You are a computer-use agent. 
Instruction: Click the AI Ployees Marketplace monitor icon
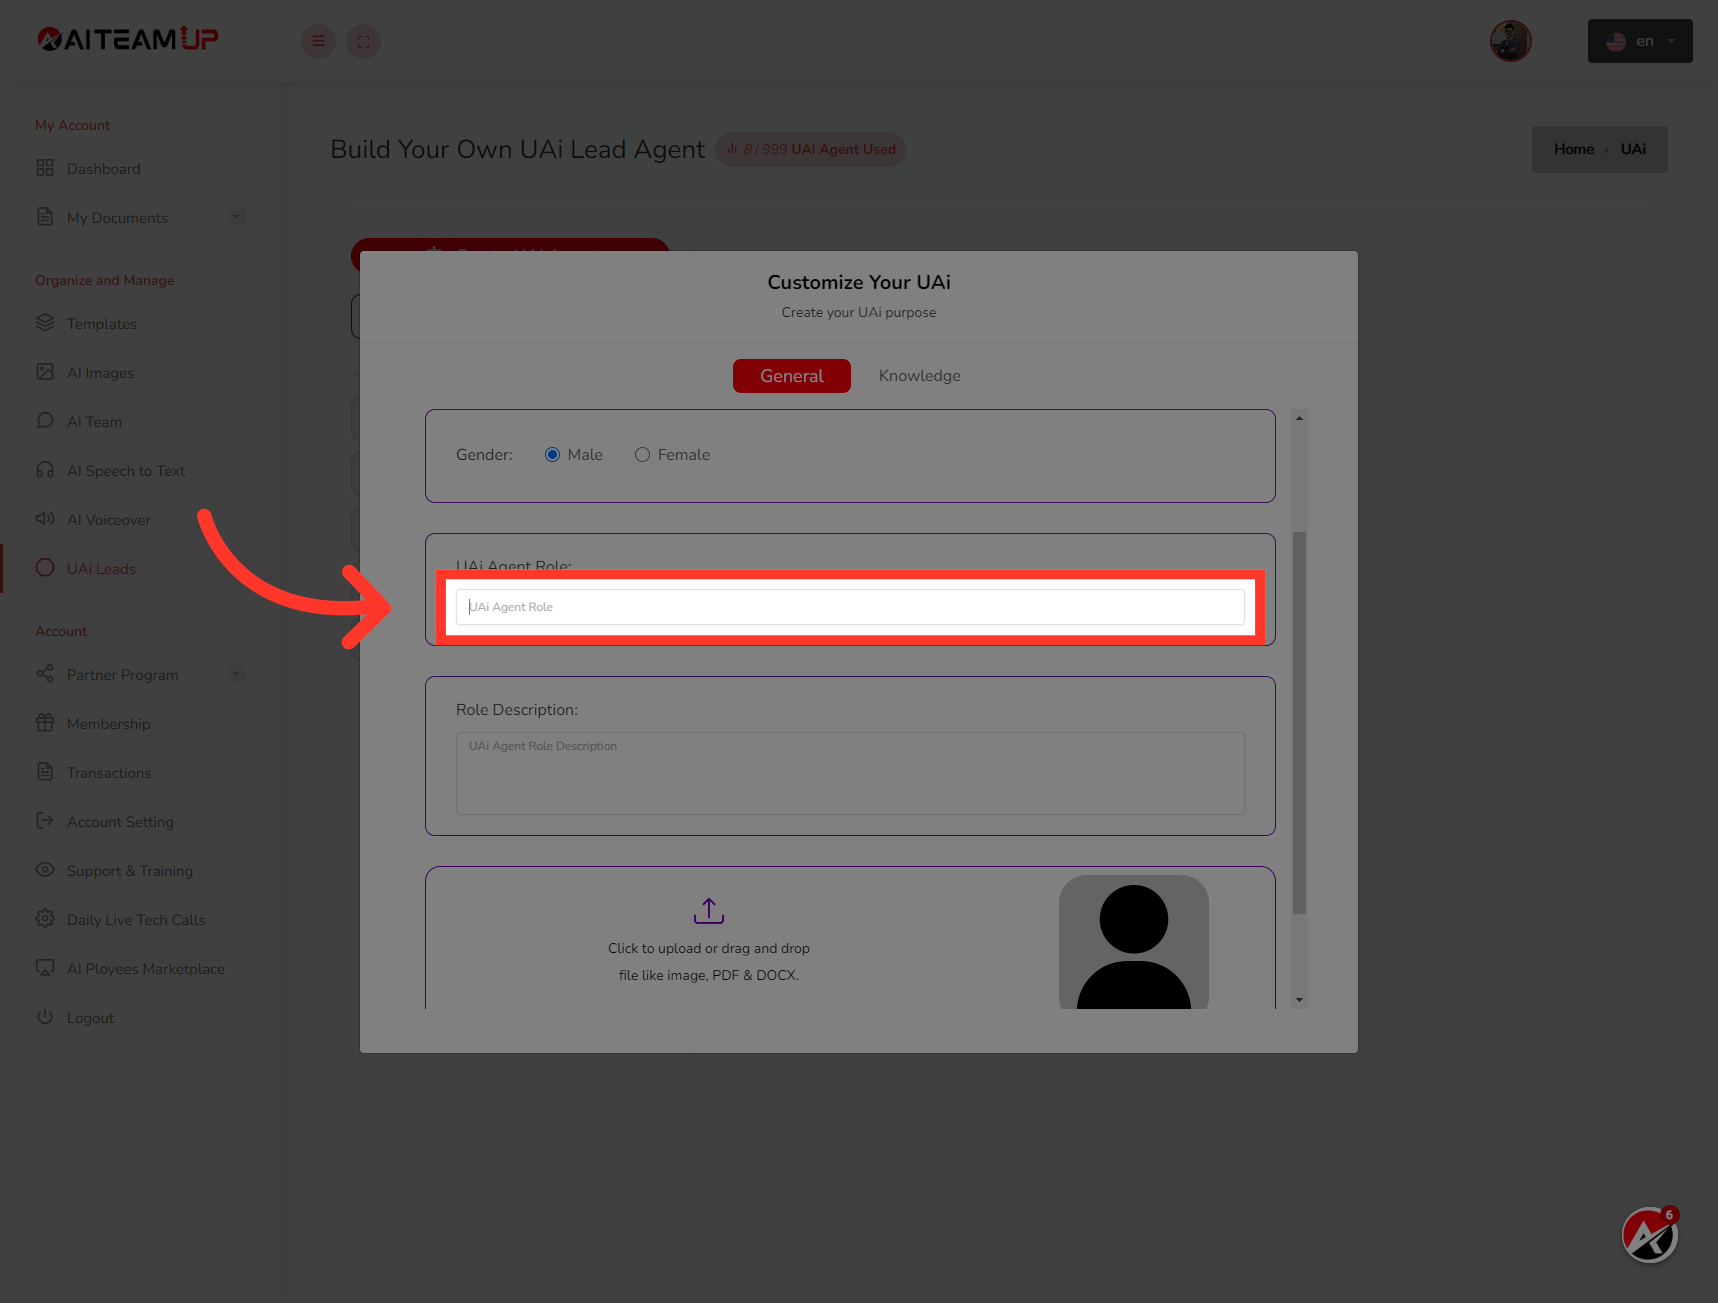tap(45, 968)
